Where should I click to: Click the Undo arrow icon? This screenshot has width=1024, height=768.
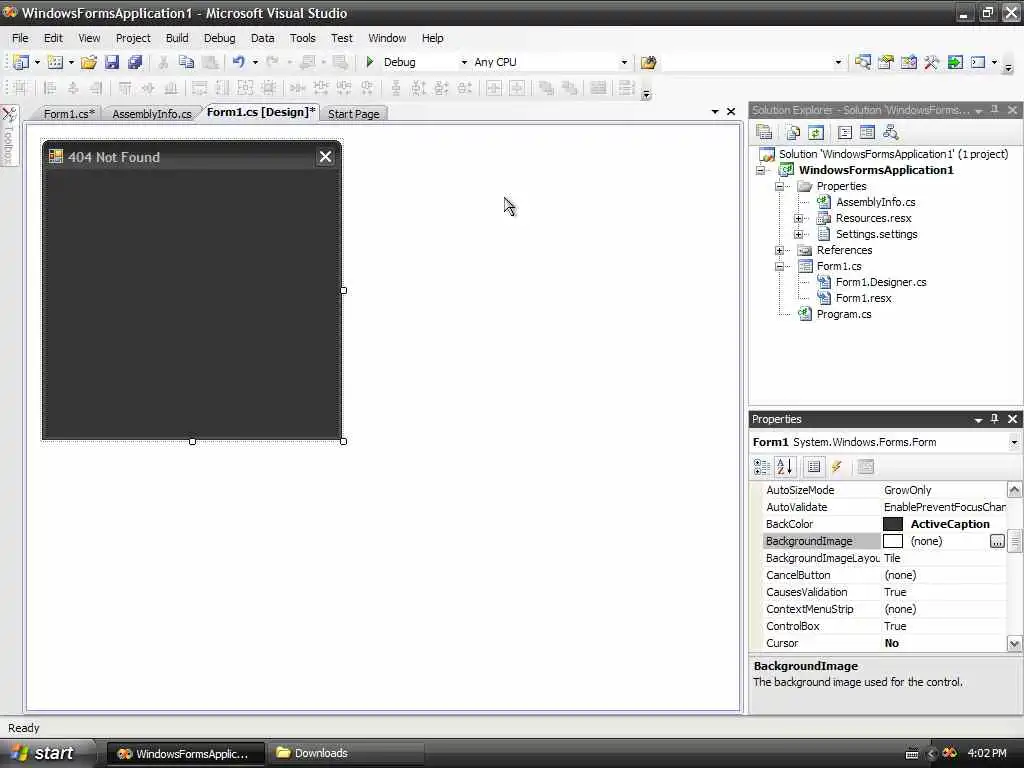click(238, 62)
